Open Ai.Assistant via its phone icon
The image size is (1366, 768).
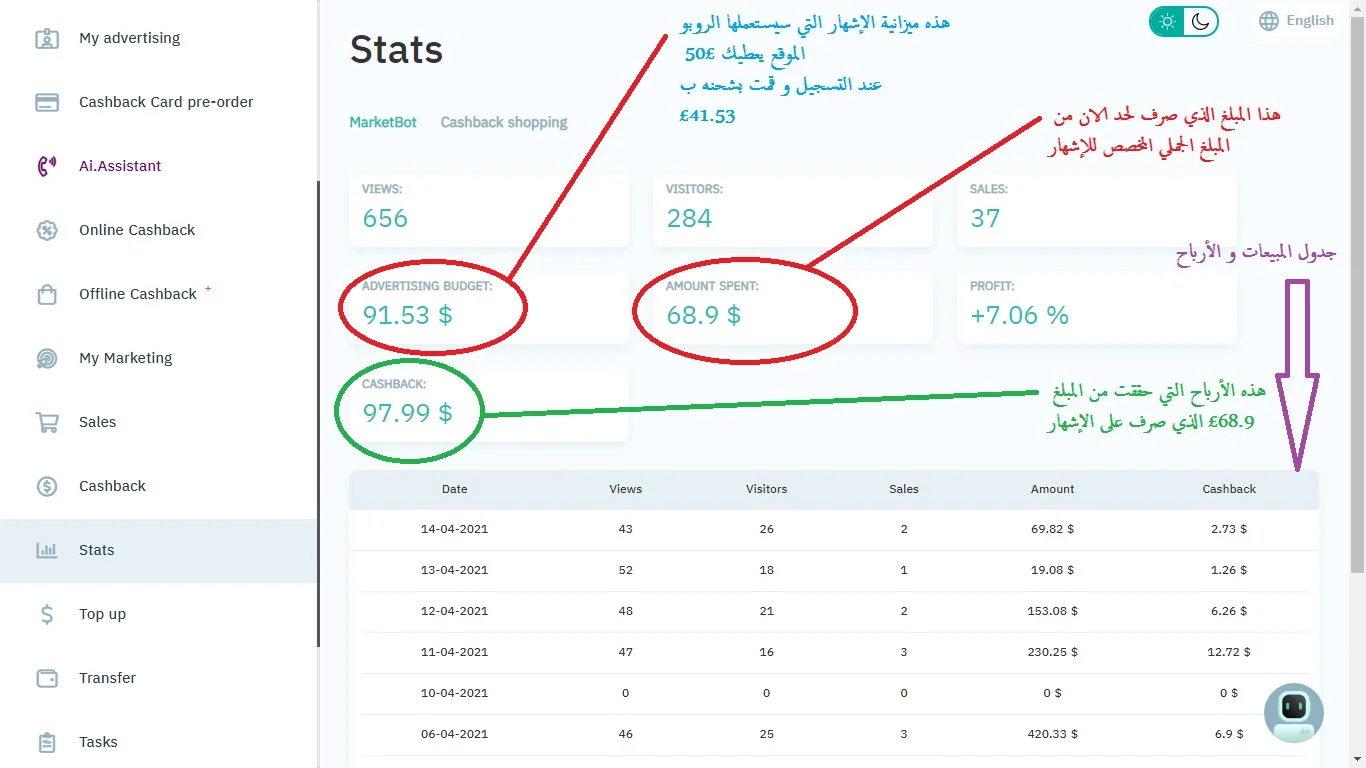tap(47, 166)
